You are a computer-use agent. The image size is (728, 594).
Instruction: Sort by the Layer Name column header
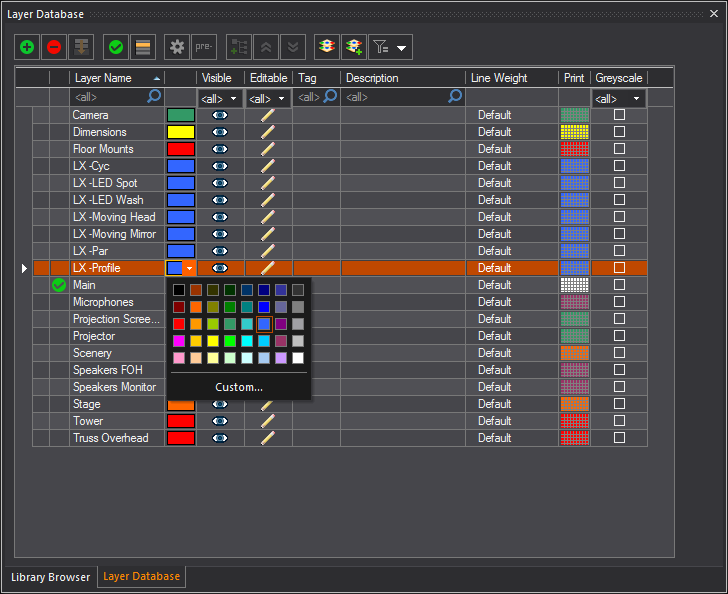point(116,78)
